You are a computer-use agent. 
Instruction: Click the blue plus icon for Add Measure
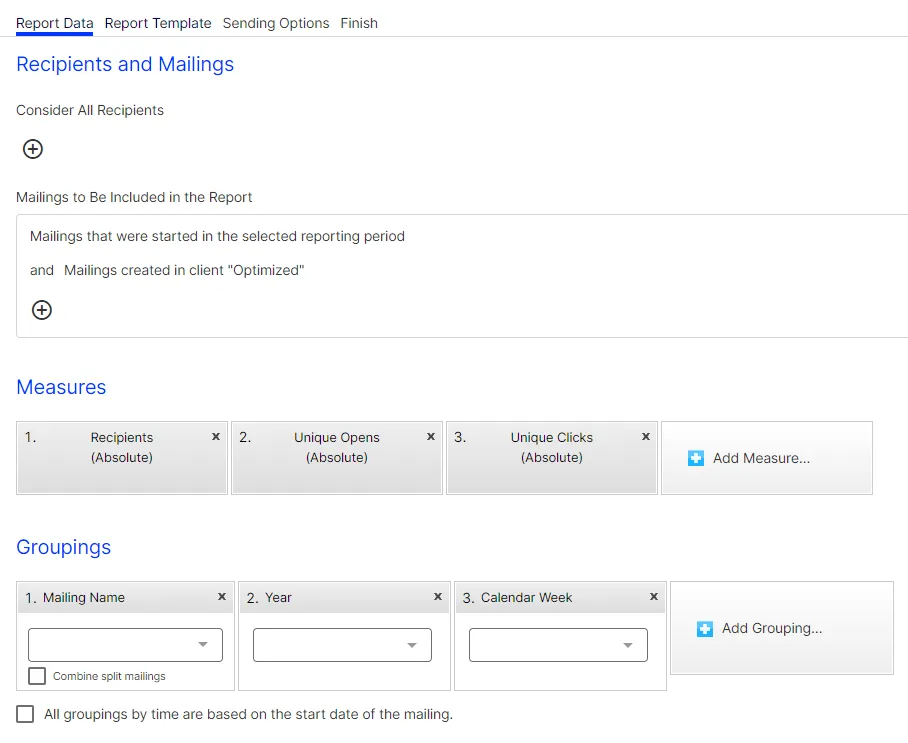695,458
